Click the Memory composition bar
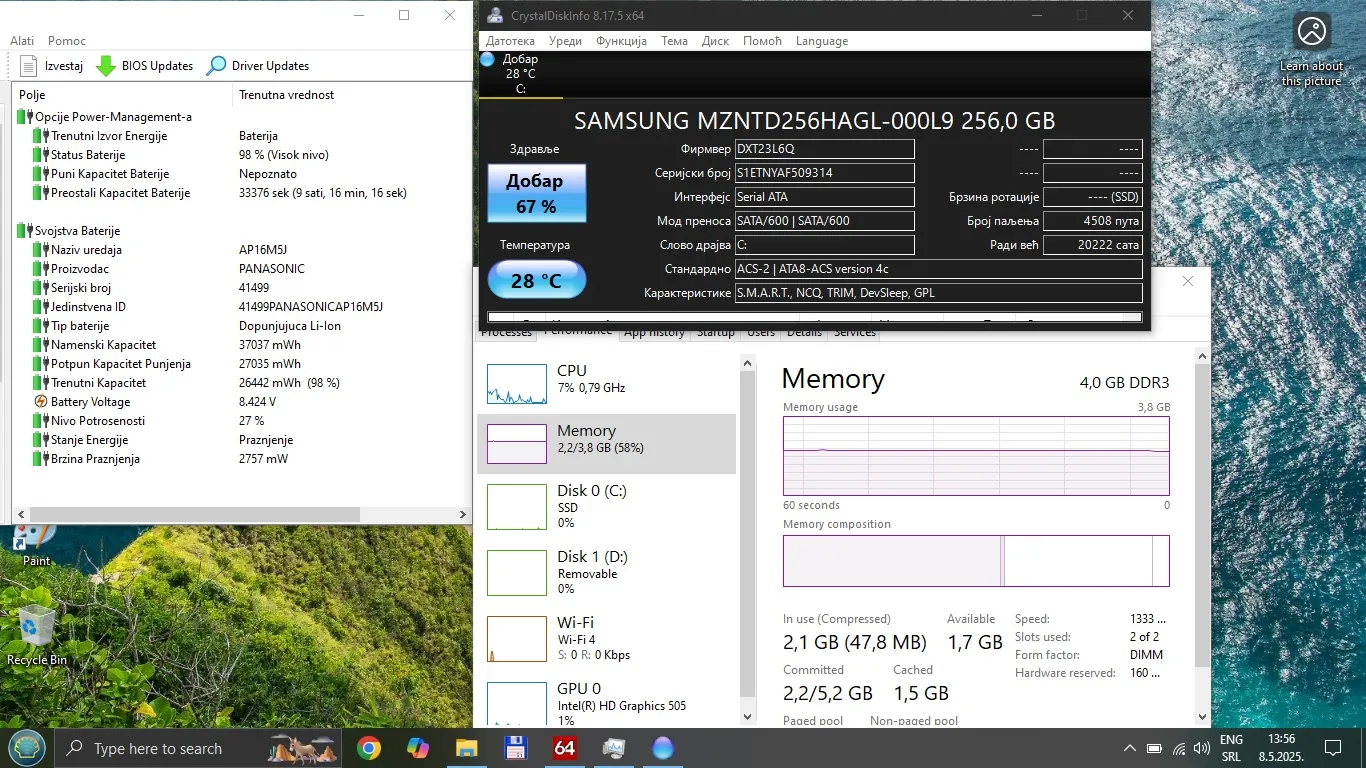Viewport: 1366px width, 768px height. point(976,561)
